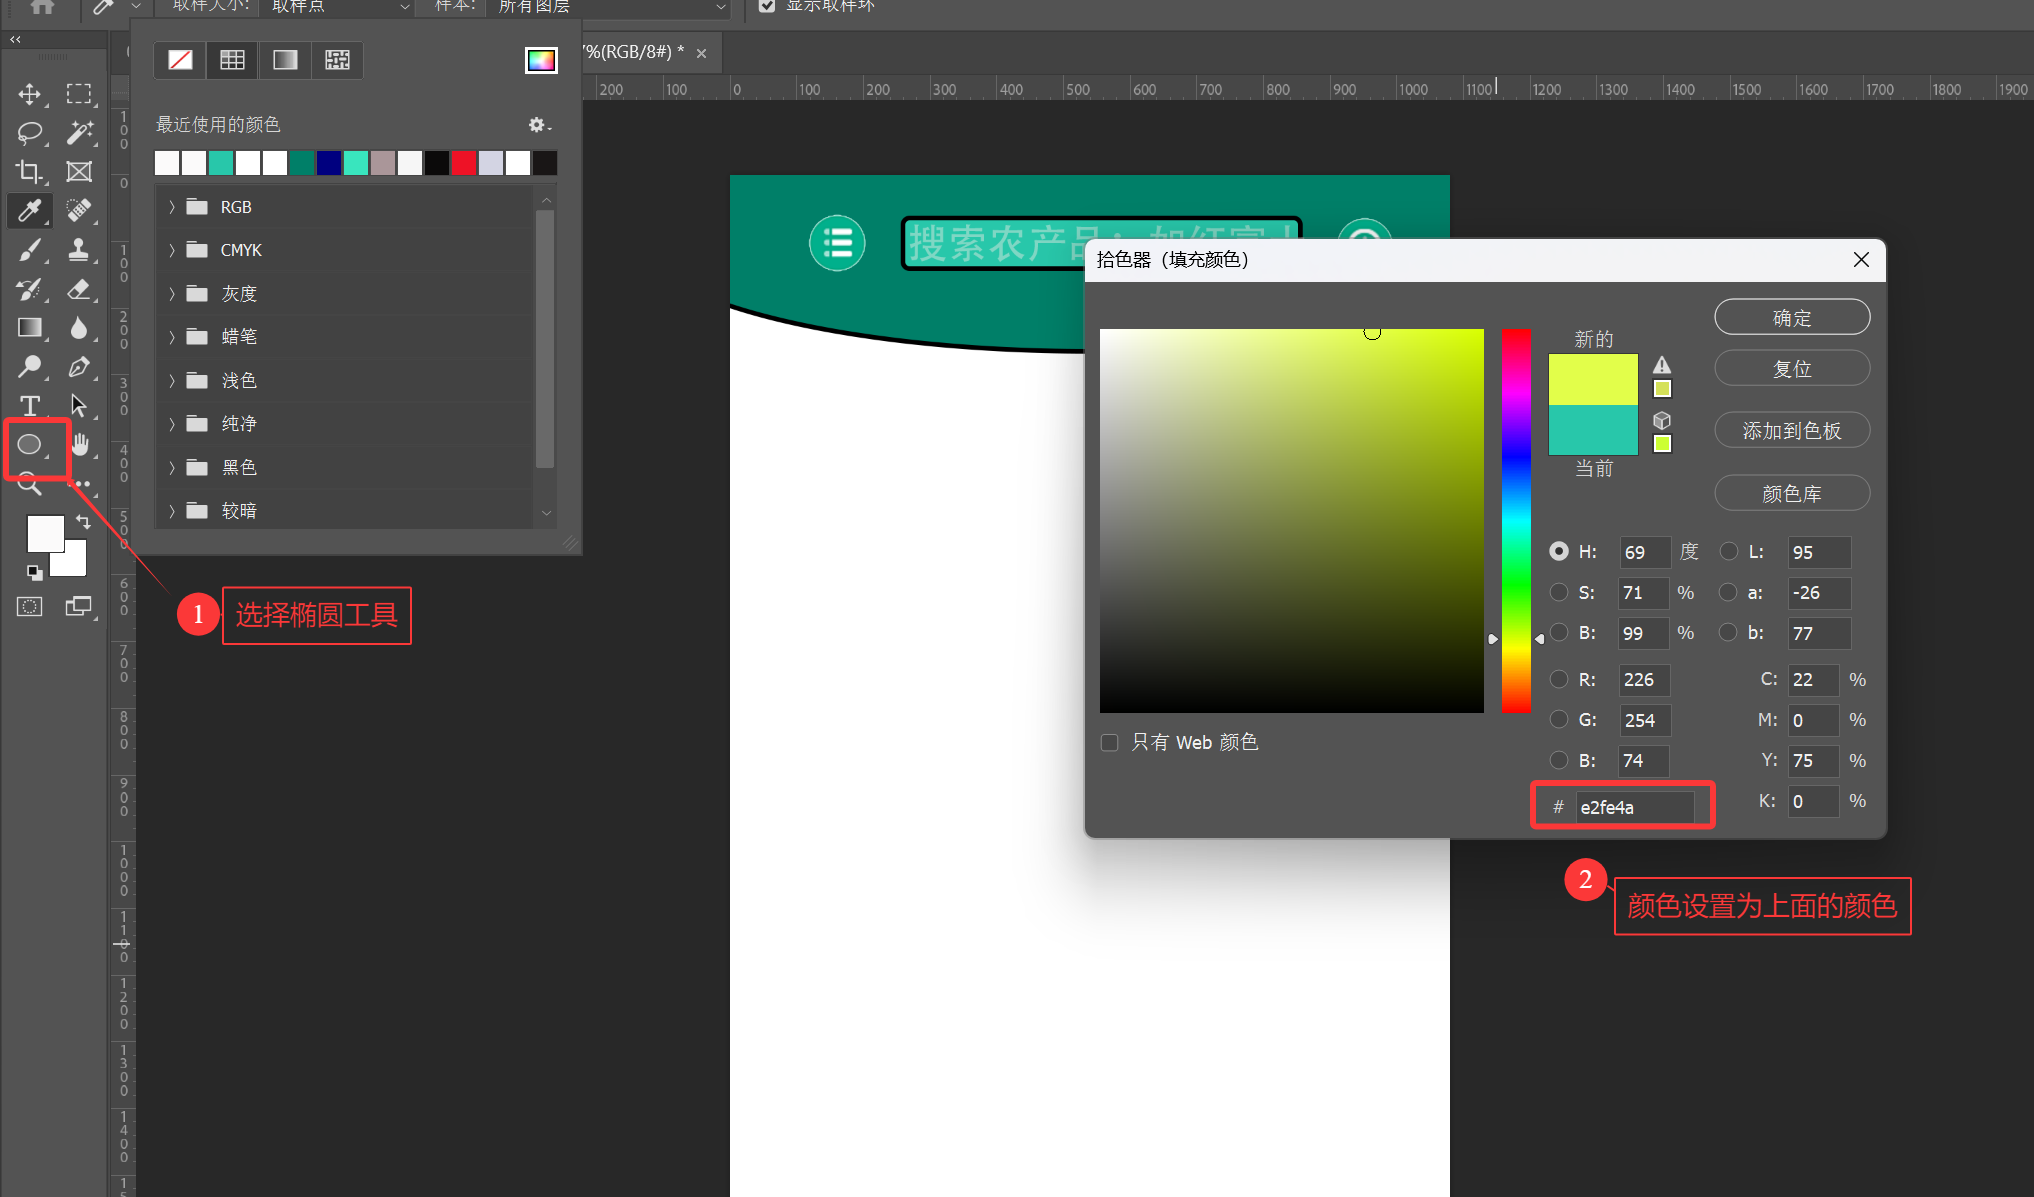
Task: Click the hex color input field
Action: point(1634,807)
